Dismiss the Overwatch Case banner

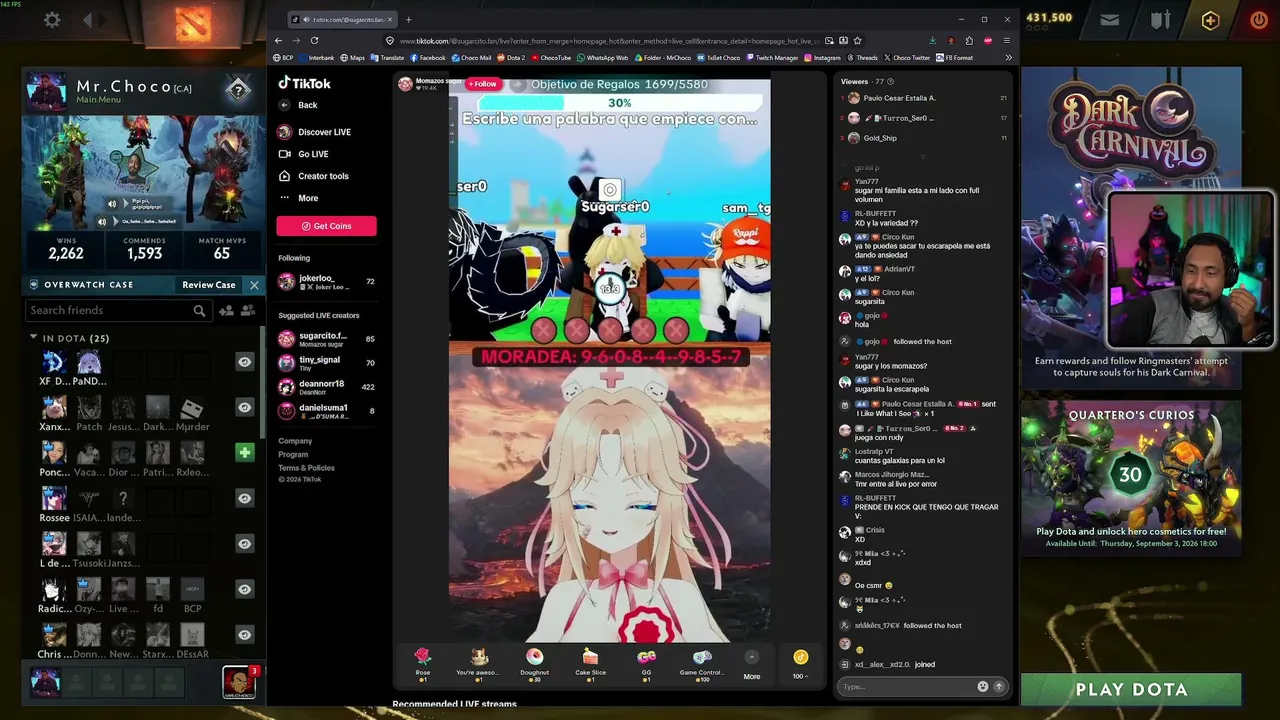(x=254, y=285)
